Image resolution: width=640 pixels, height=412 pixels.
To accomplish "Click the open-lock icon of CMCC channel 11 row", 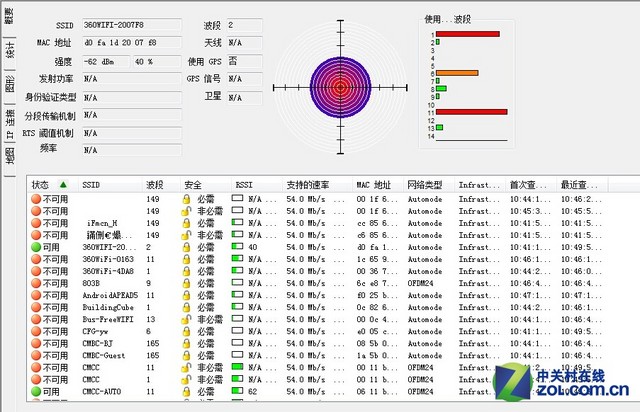I will pyautogui.click(x=186, y=367).
